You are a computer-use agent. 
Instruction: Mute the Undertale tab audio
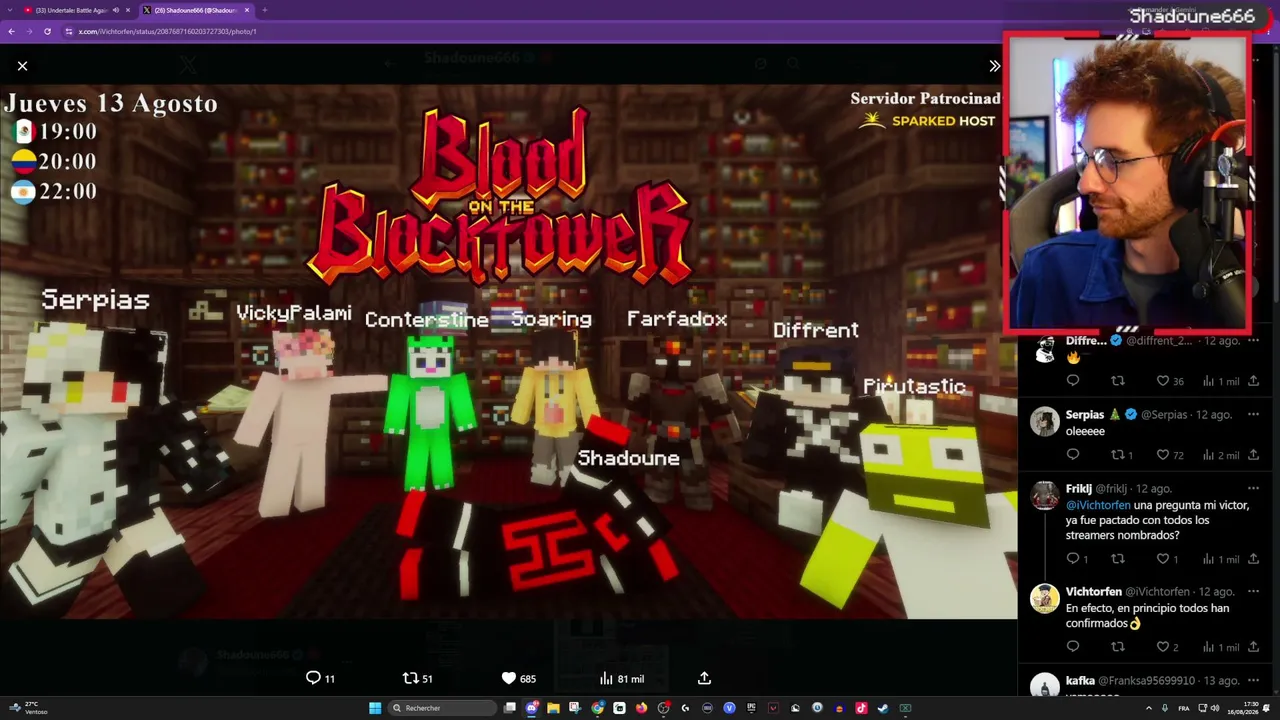[x=116, y=10]
